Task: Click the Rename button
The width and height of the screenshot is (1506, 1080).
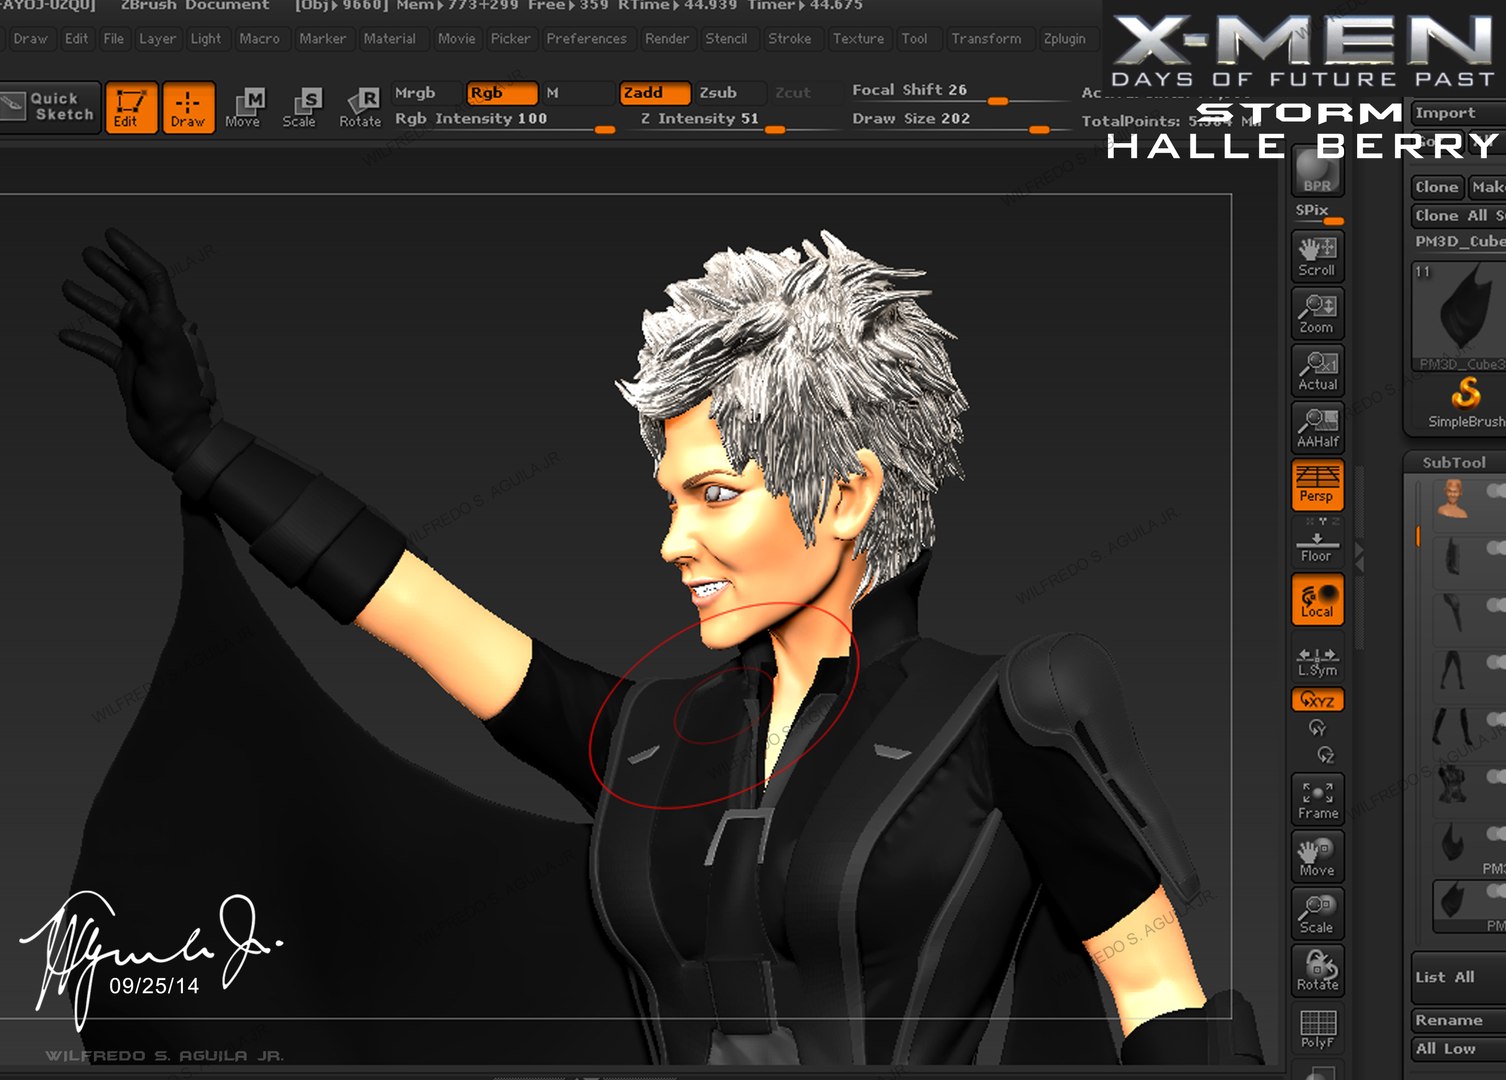Action: (1457, 1020)
